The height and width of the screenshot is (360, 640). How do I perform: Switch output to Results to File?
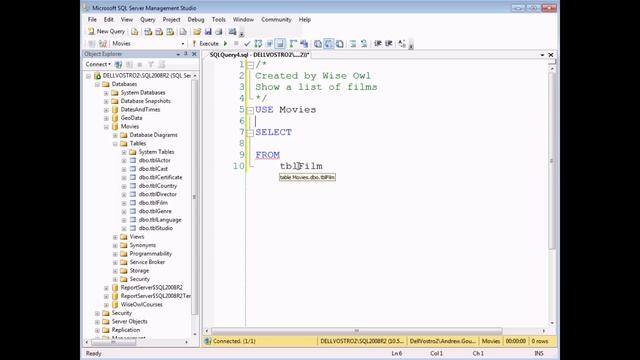[x=340, y=43]
